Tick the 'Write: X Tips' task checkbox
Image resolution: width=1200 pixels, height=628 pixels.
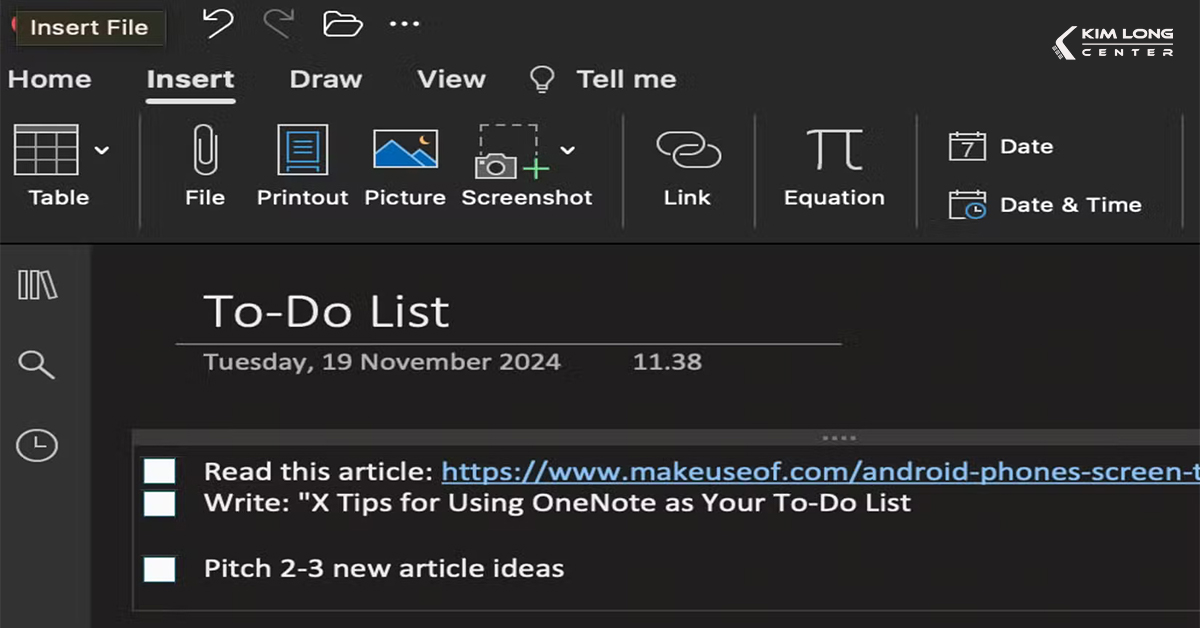[159, 503]
